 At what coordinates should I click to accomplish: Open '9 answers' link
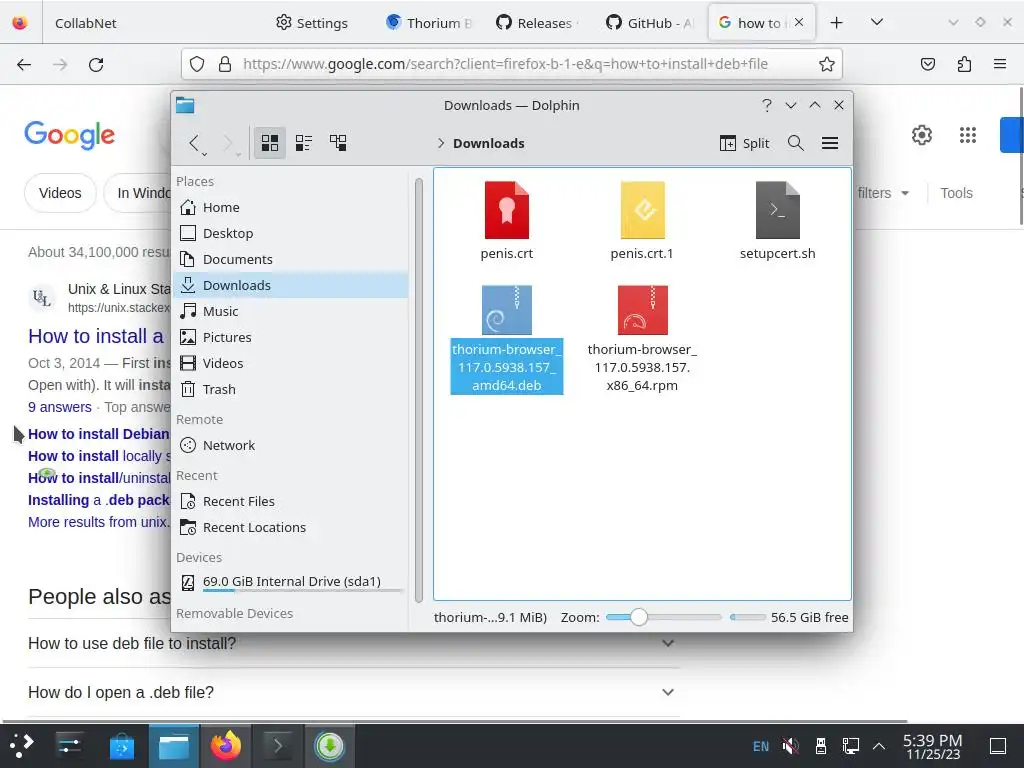pyautogui.click(x=60, y=407)
